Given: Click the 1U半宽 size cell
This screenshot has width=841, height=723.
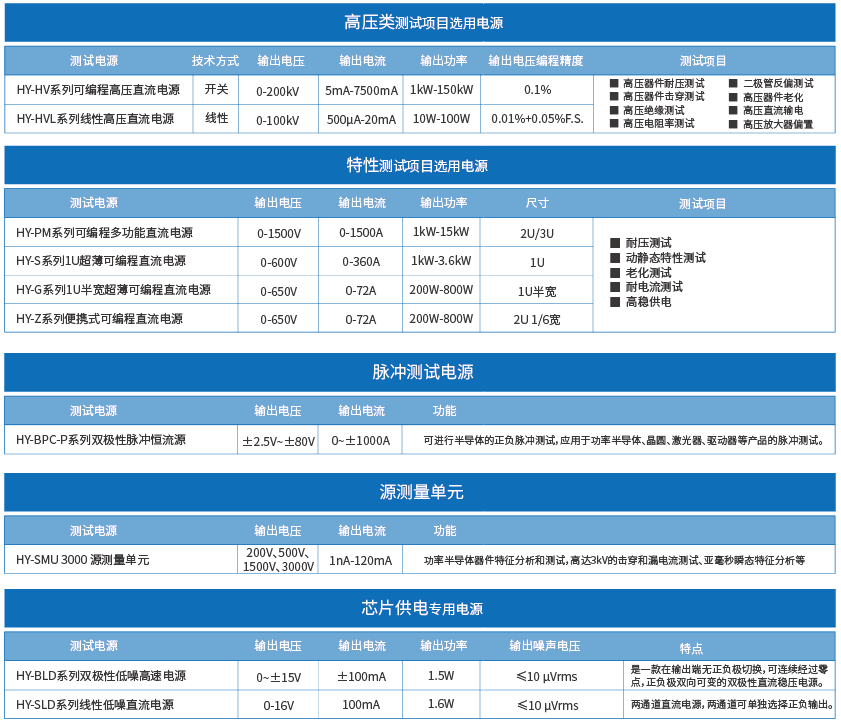Looking at the screenshot, I should pos(537,291).
